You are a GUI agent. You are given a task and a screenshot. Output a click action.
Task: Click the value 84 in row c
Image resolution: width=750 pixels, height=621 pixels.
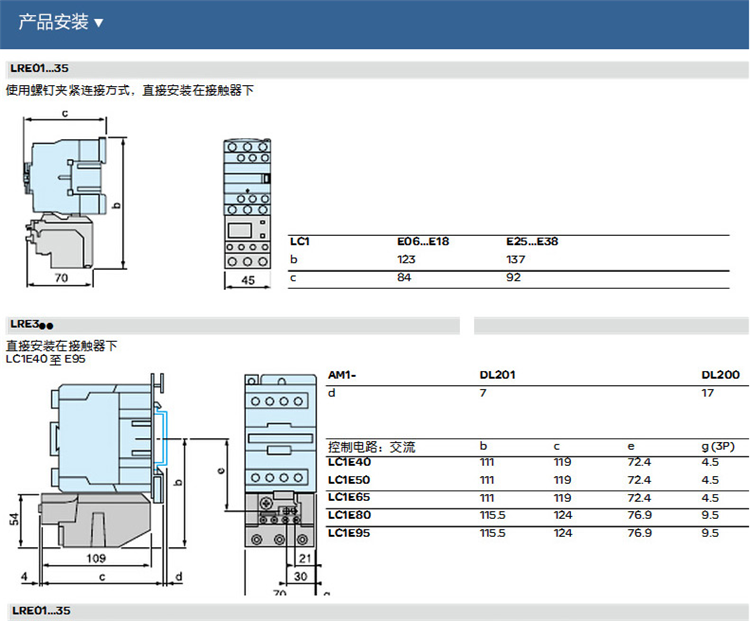pos(404,277)
